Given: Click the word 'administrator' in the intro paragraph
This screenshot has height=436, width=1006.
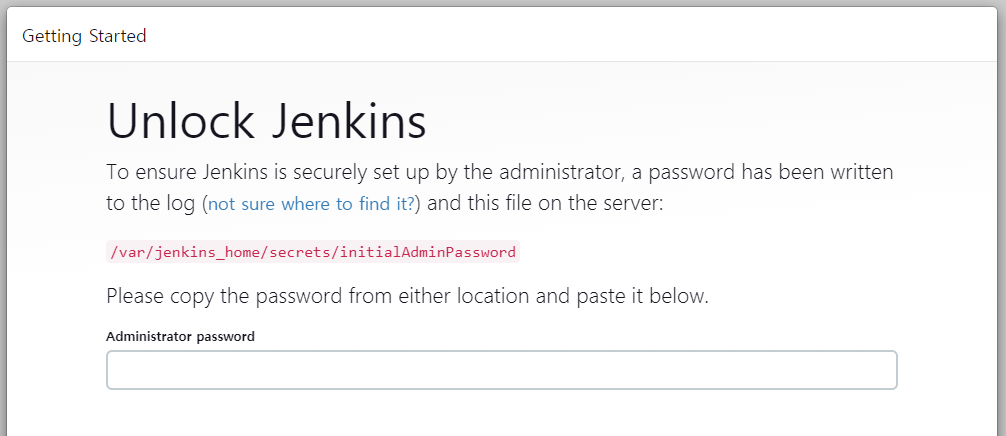Looking at the screenshot, I should tap(559, 172).
